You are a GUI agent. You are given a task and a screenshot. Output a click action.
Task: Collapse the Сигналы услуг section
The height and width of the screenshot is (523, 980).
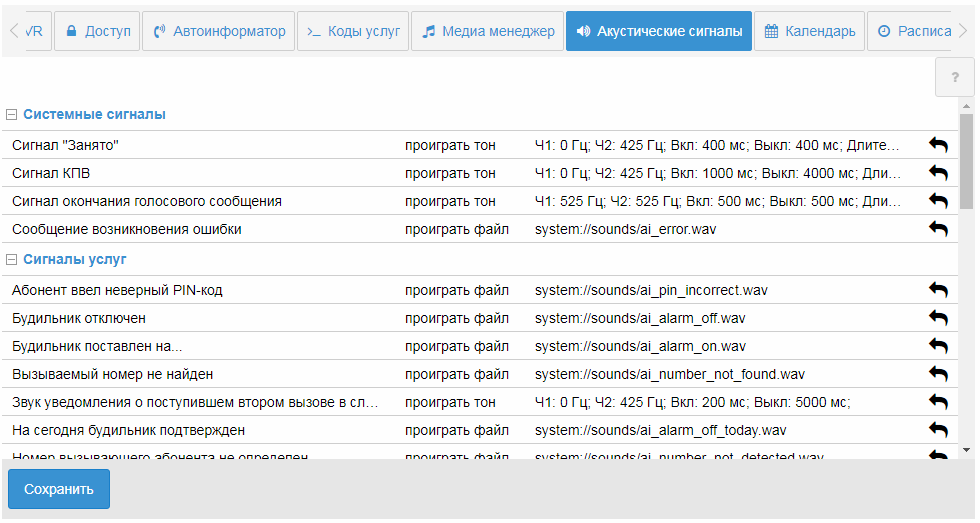point(12,259)
